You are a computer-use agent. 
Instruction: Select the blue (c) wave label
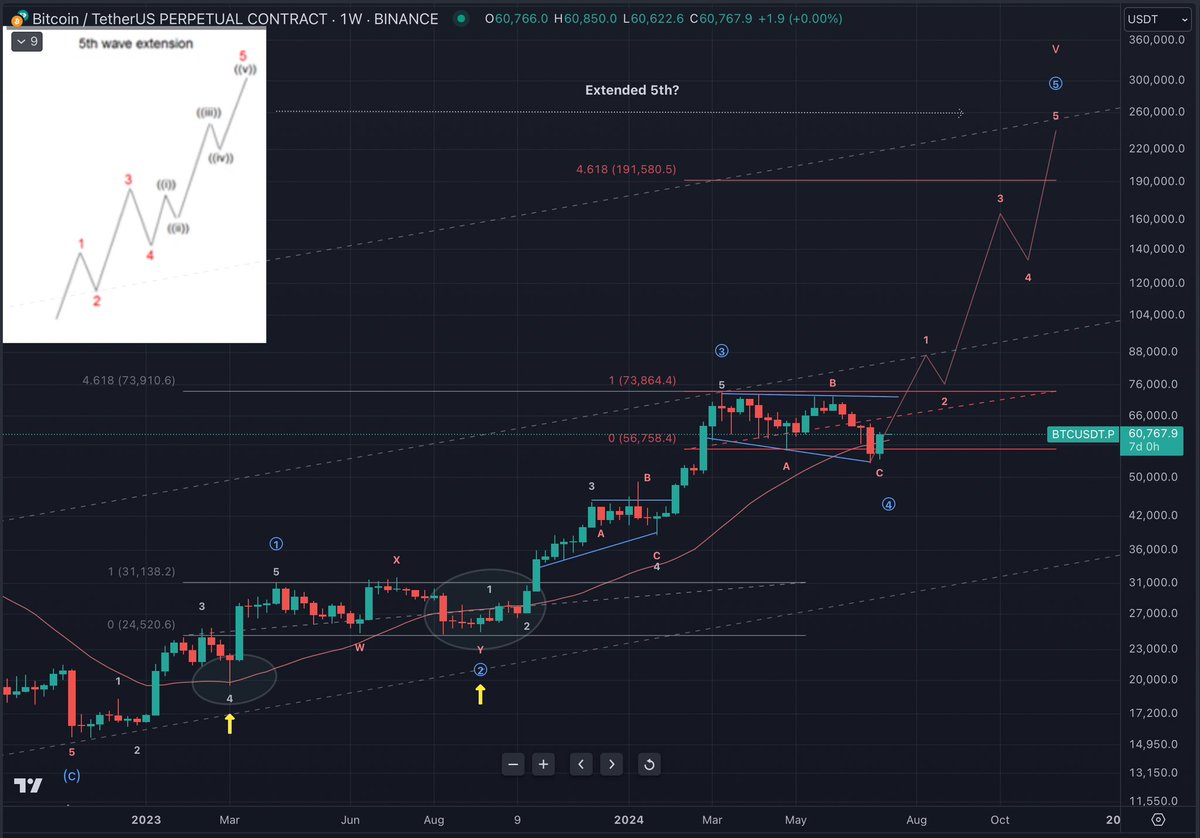(71, 775)
